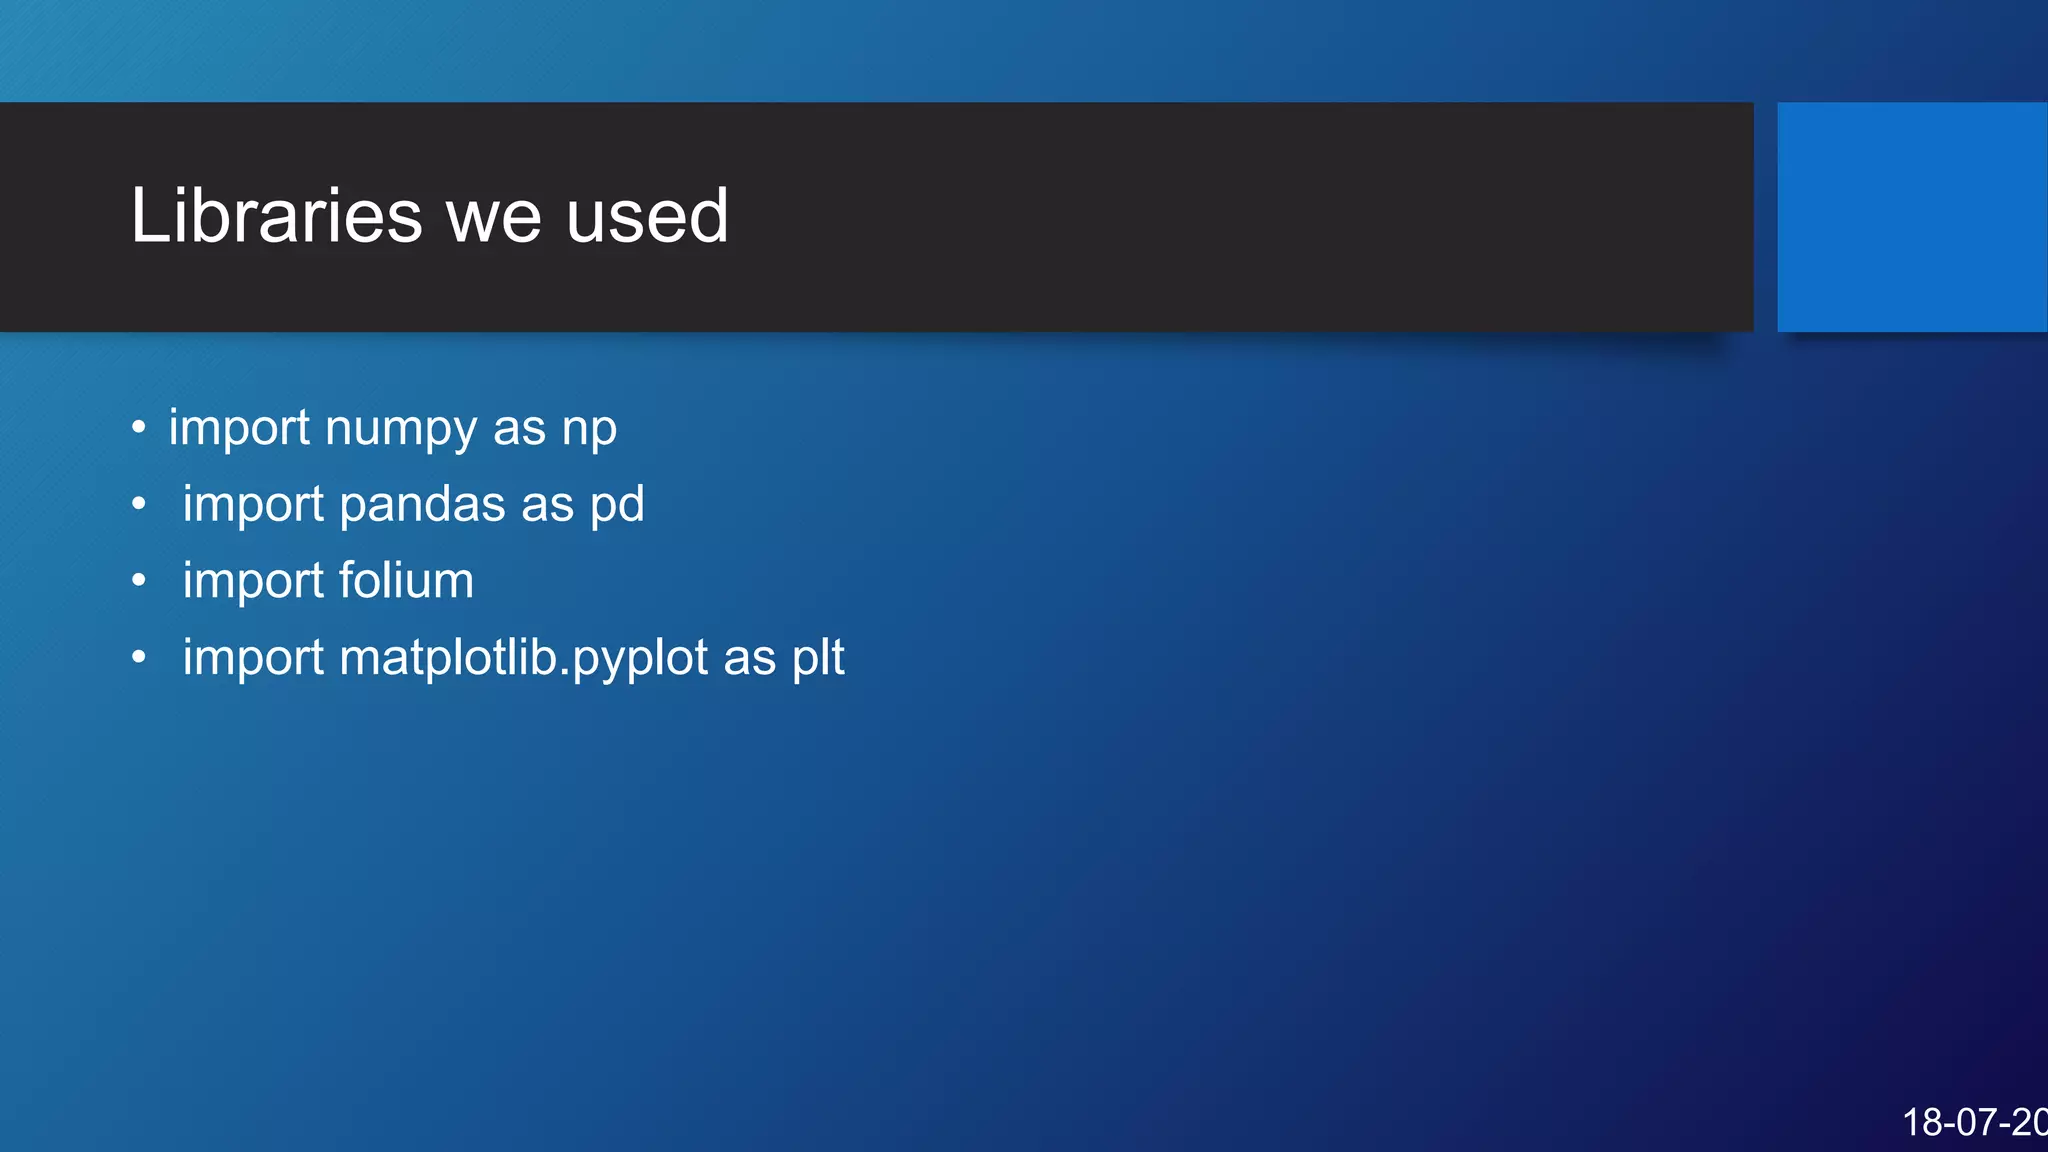
Task: Click the word 'used' in the title
Action: (x=648, y=216)
